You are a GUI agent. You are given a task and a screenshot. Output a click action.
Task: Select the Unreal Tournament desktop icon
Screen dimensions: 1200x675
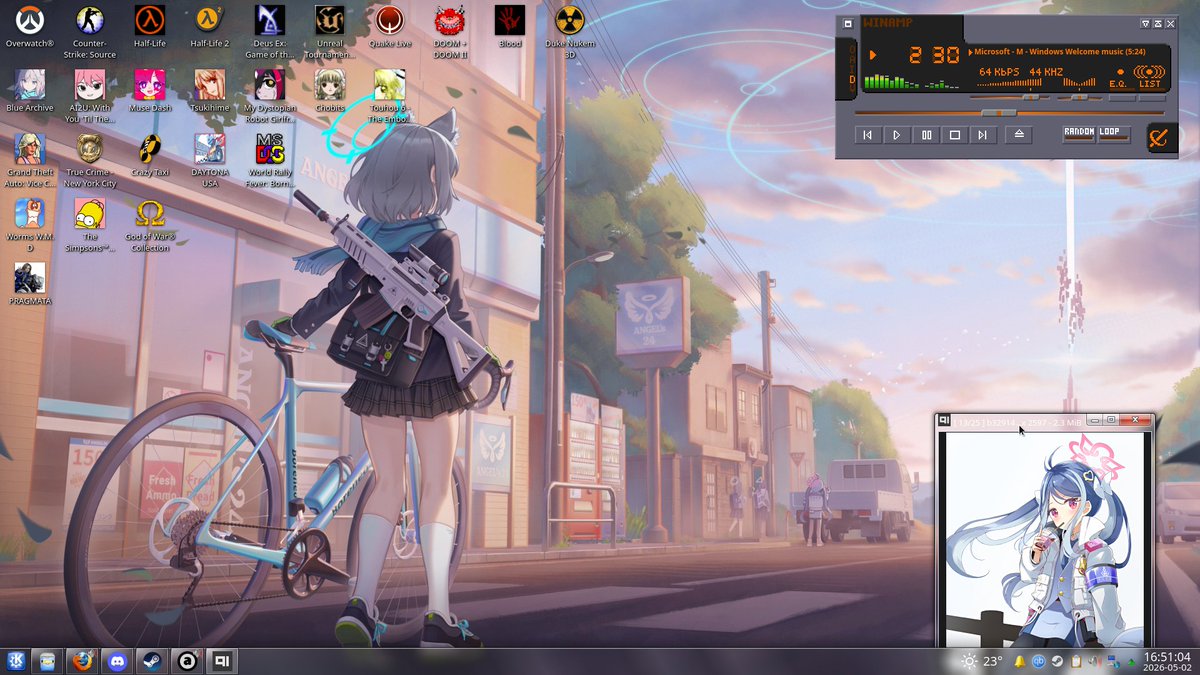coord(330,31)
